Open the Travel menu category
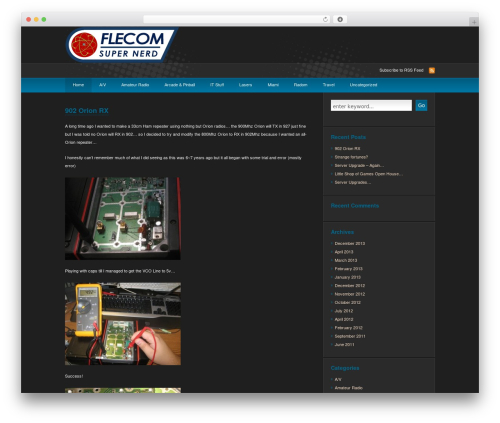This screenshot has width=500, height=423. tap(329, 85)
